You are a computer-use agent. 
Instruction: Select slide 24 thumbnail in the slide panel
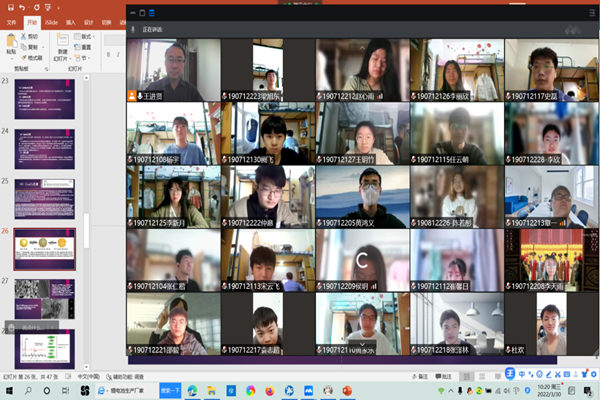44,147
